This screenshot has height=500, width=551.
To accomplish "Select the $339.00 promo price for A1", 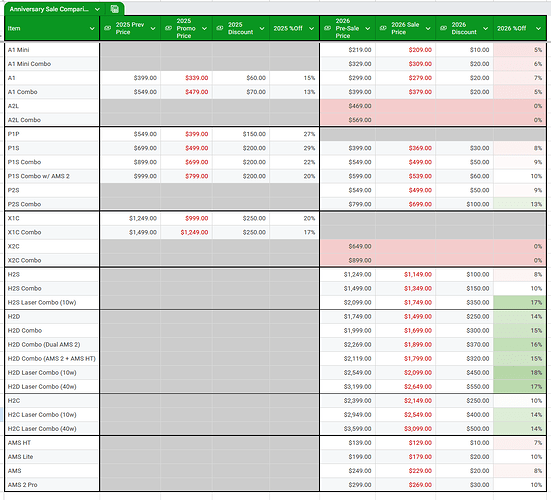I will (186, 78).
